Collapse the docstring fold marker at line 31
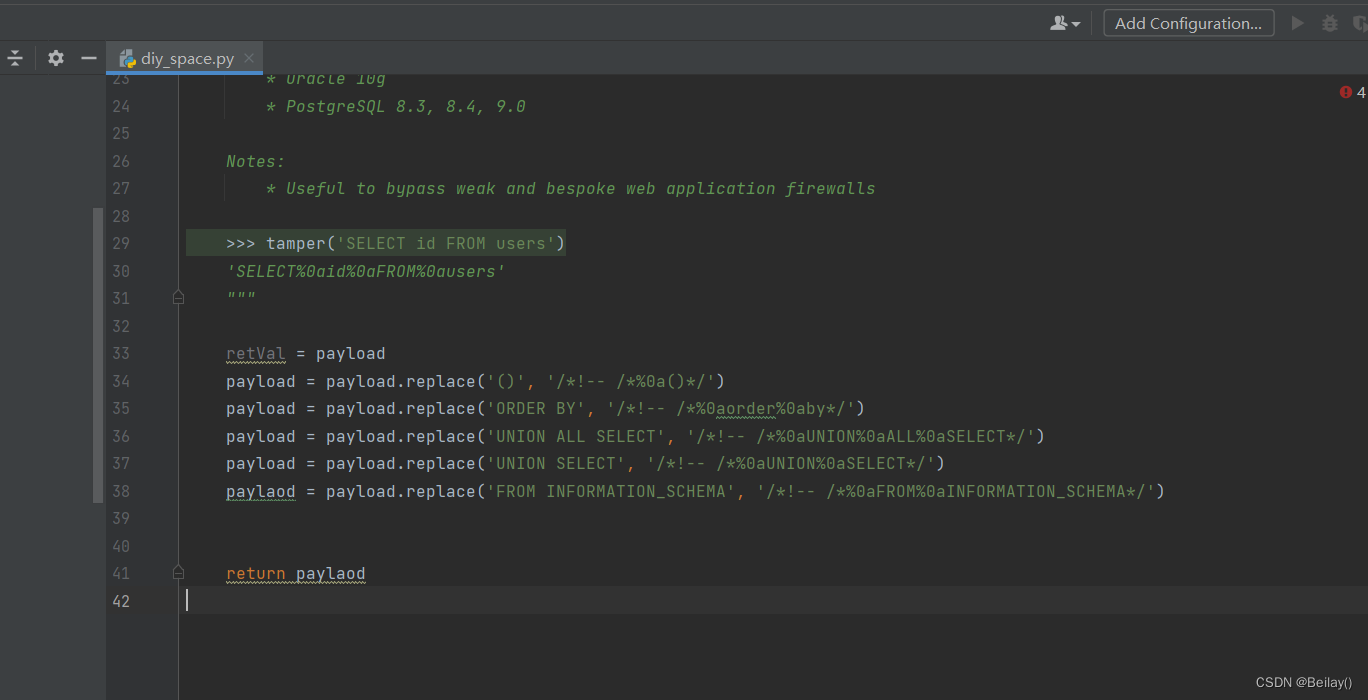This screenshot has width=1368, height=700. pyautogui.click(x=178, y=297)
